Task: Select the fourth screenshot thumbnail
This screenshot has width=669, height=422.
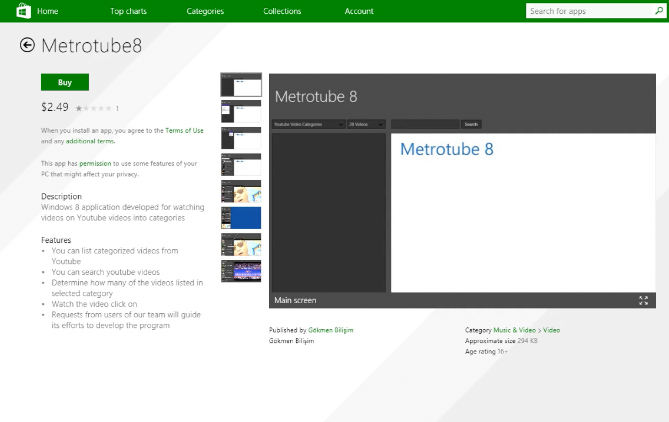Action: point(241,165)
